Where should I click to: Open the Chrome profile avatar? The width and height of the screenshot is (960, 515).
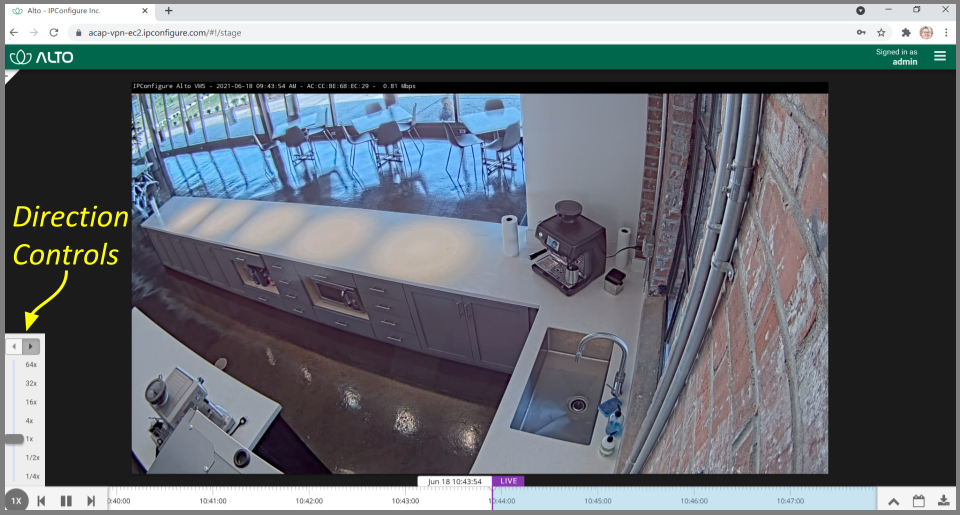926,32
